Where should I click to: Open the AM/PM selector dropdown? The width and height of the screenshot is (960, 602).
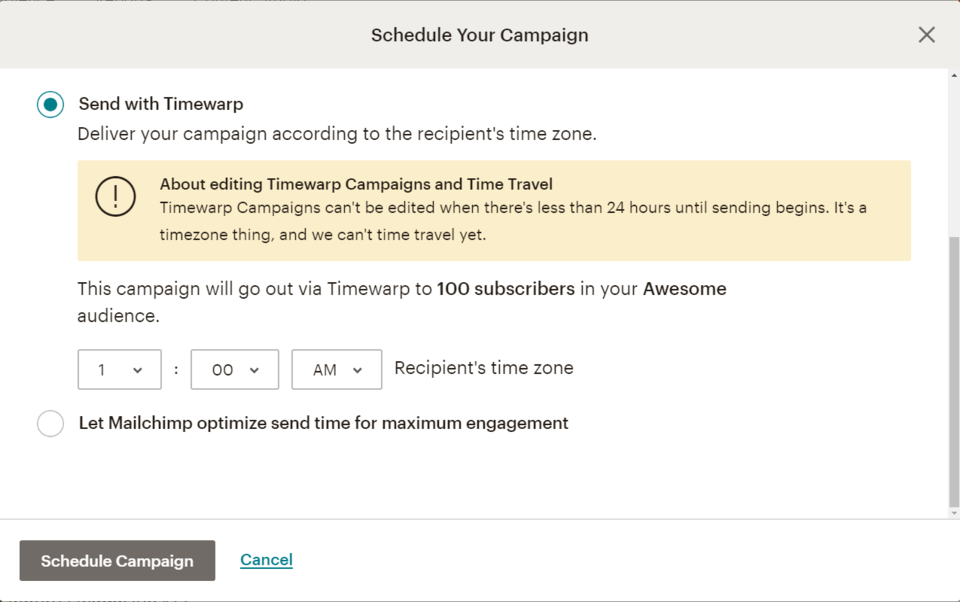tap(336, 369)
